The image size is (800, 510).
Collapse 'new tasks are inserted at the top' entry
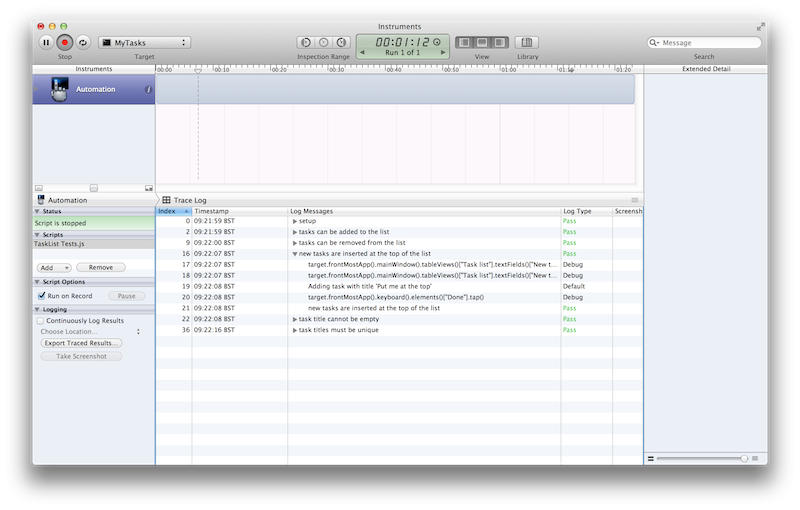(294, 254)
